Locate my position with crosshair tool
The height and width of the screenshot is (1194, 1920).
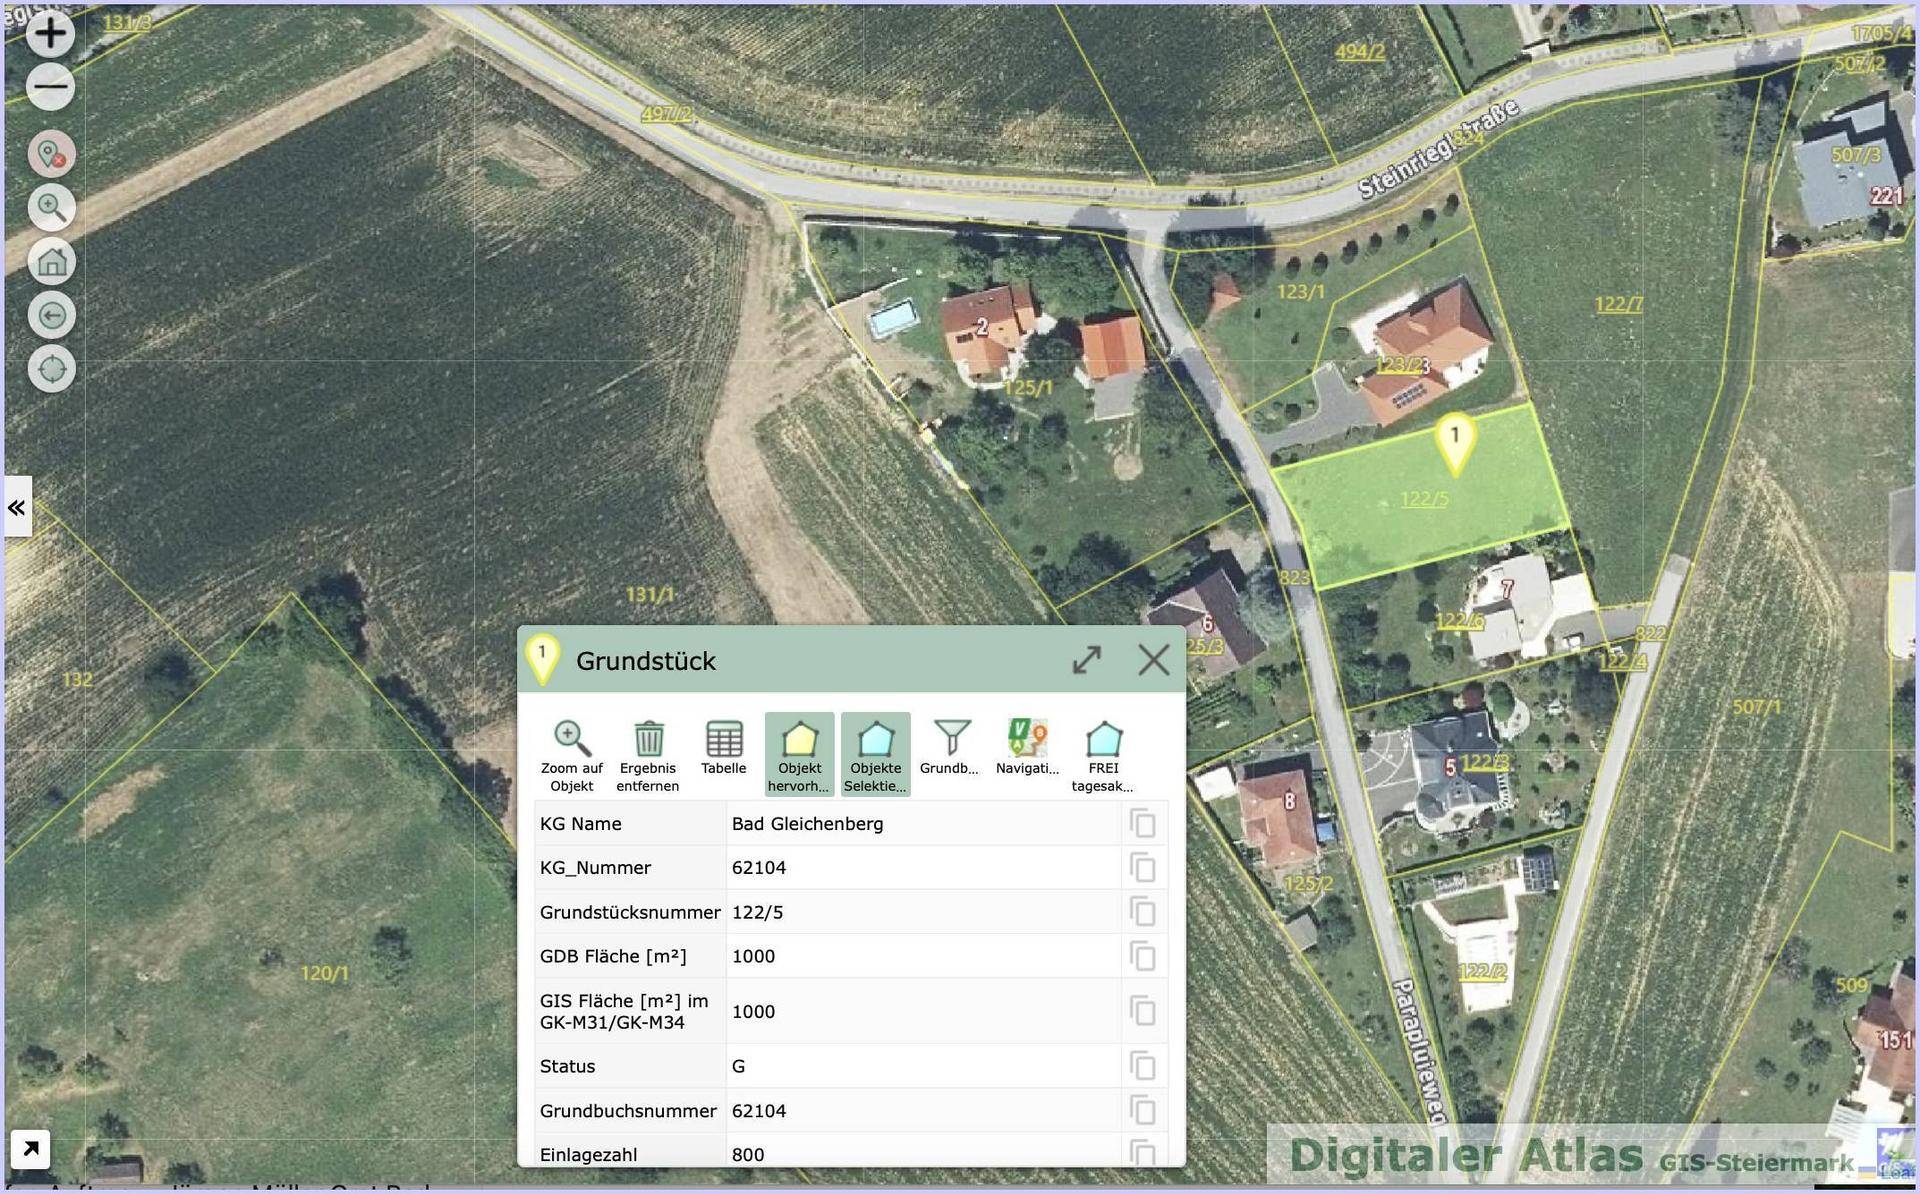(x=51, y=369)
